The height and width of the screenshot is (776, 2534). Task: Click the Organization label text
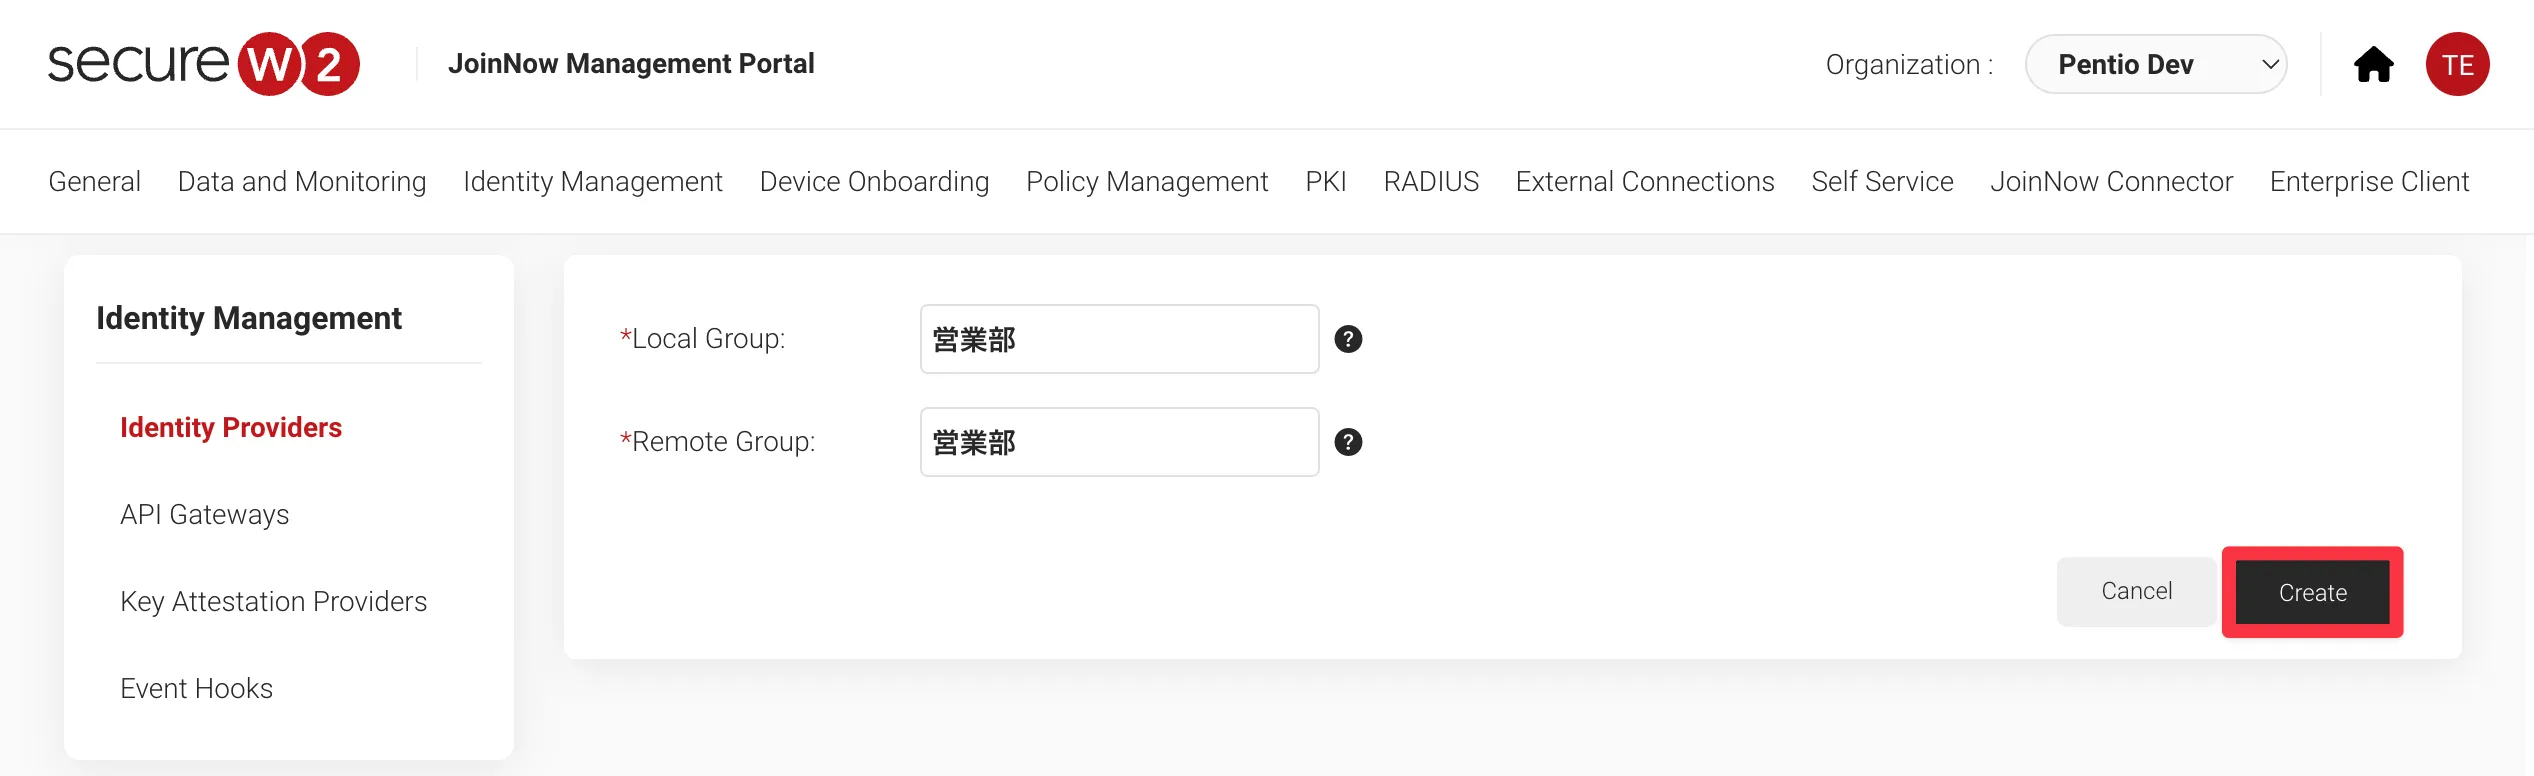pyautogui.click(x=1909, y=64)
